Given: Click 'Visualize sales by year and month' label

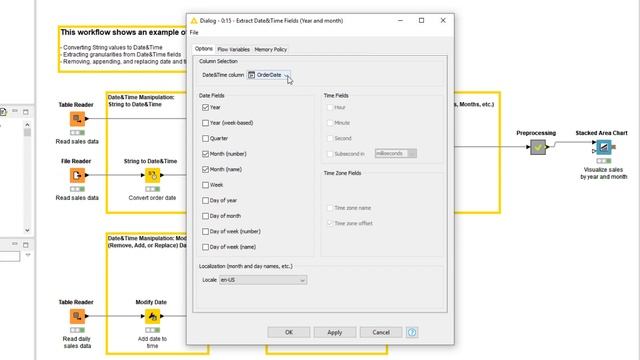Looking at the screenshot, I should coord(604,173).
